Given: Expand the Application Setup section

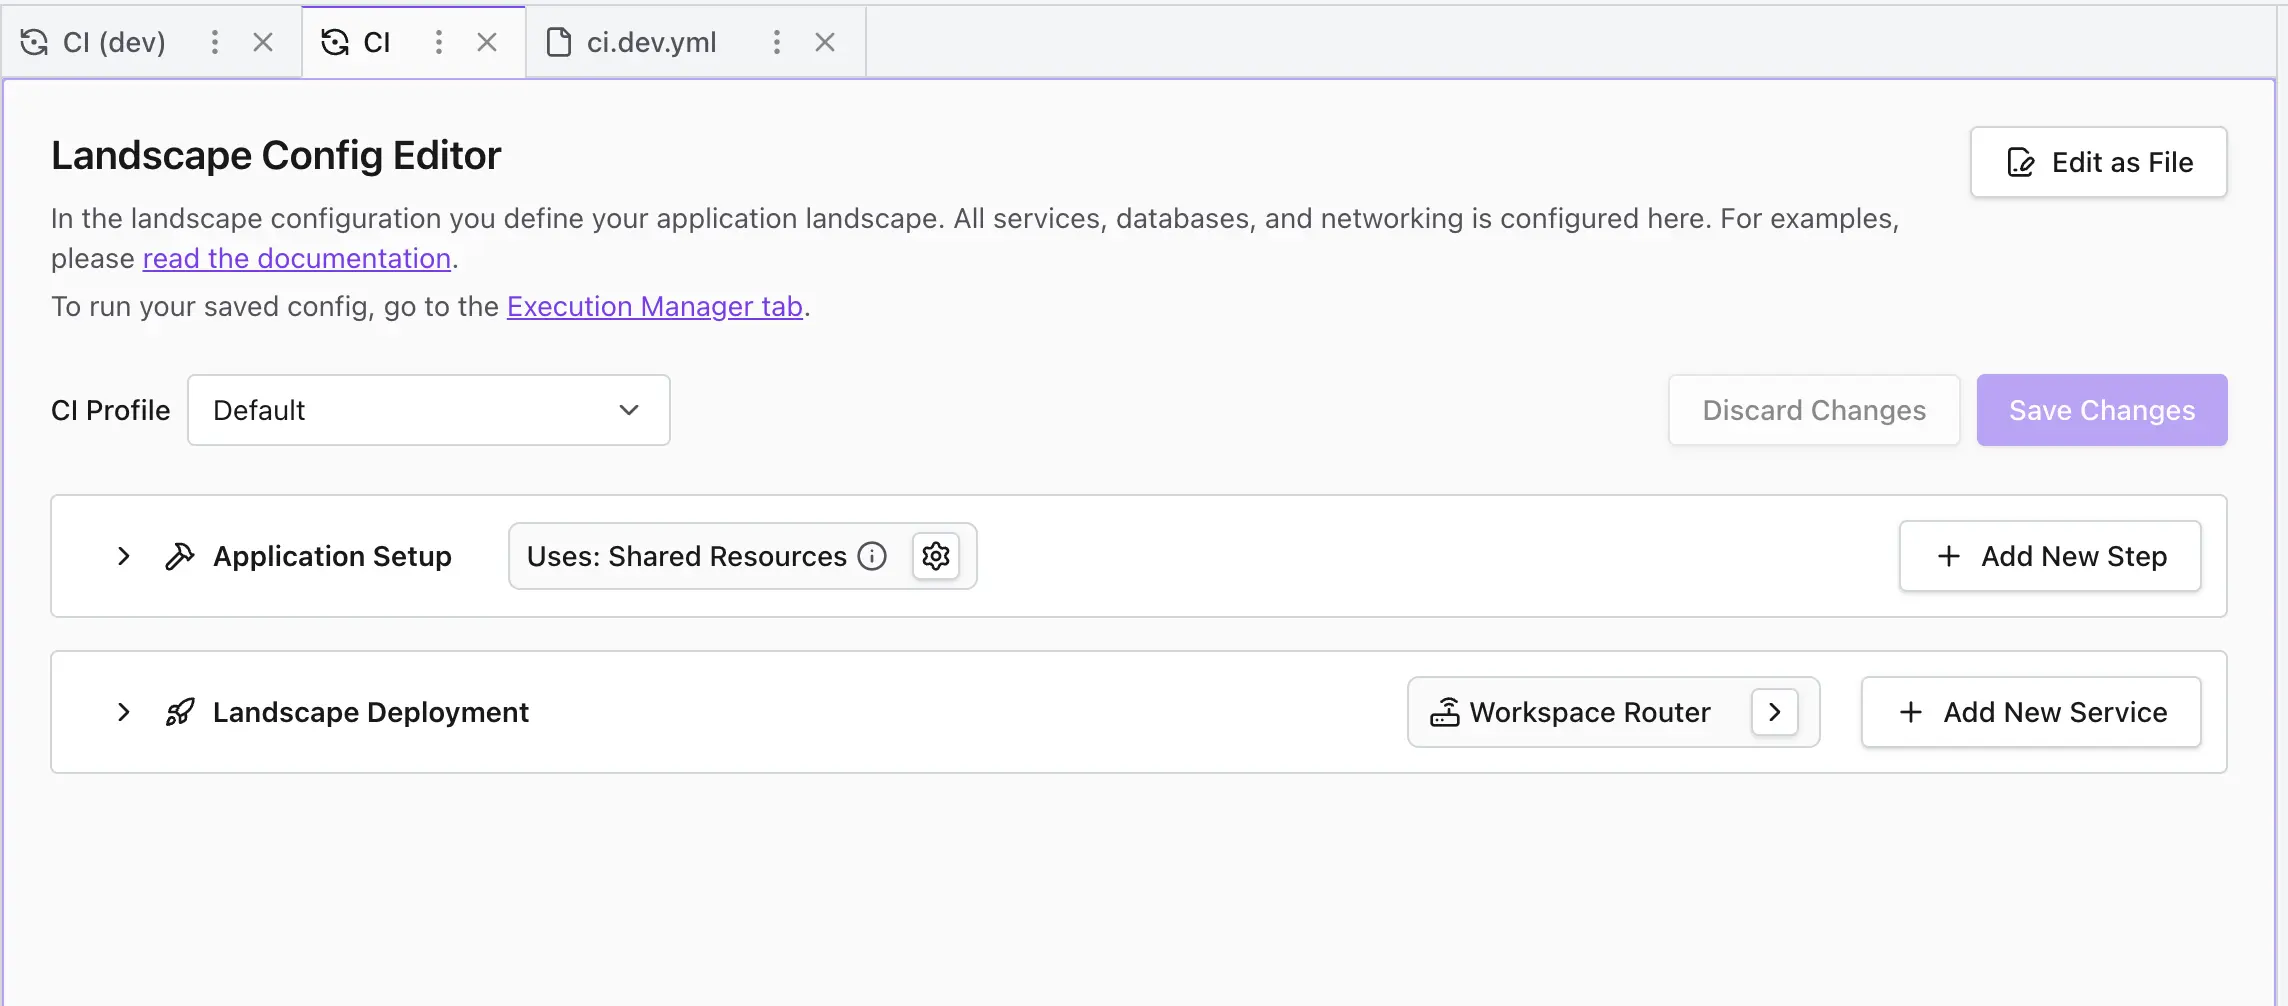Looking at the screenshot, I should 123,556.
